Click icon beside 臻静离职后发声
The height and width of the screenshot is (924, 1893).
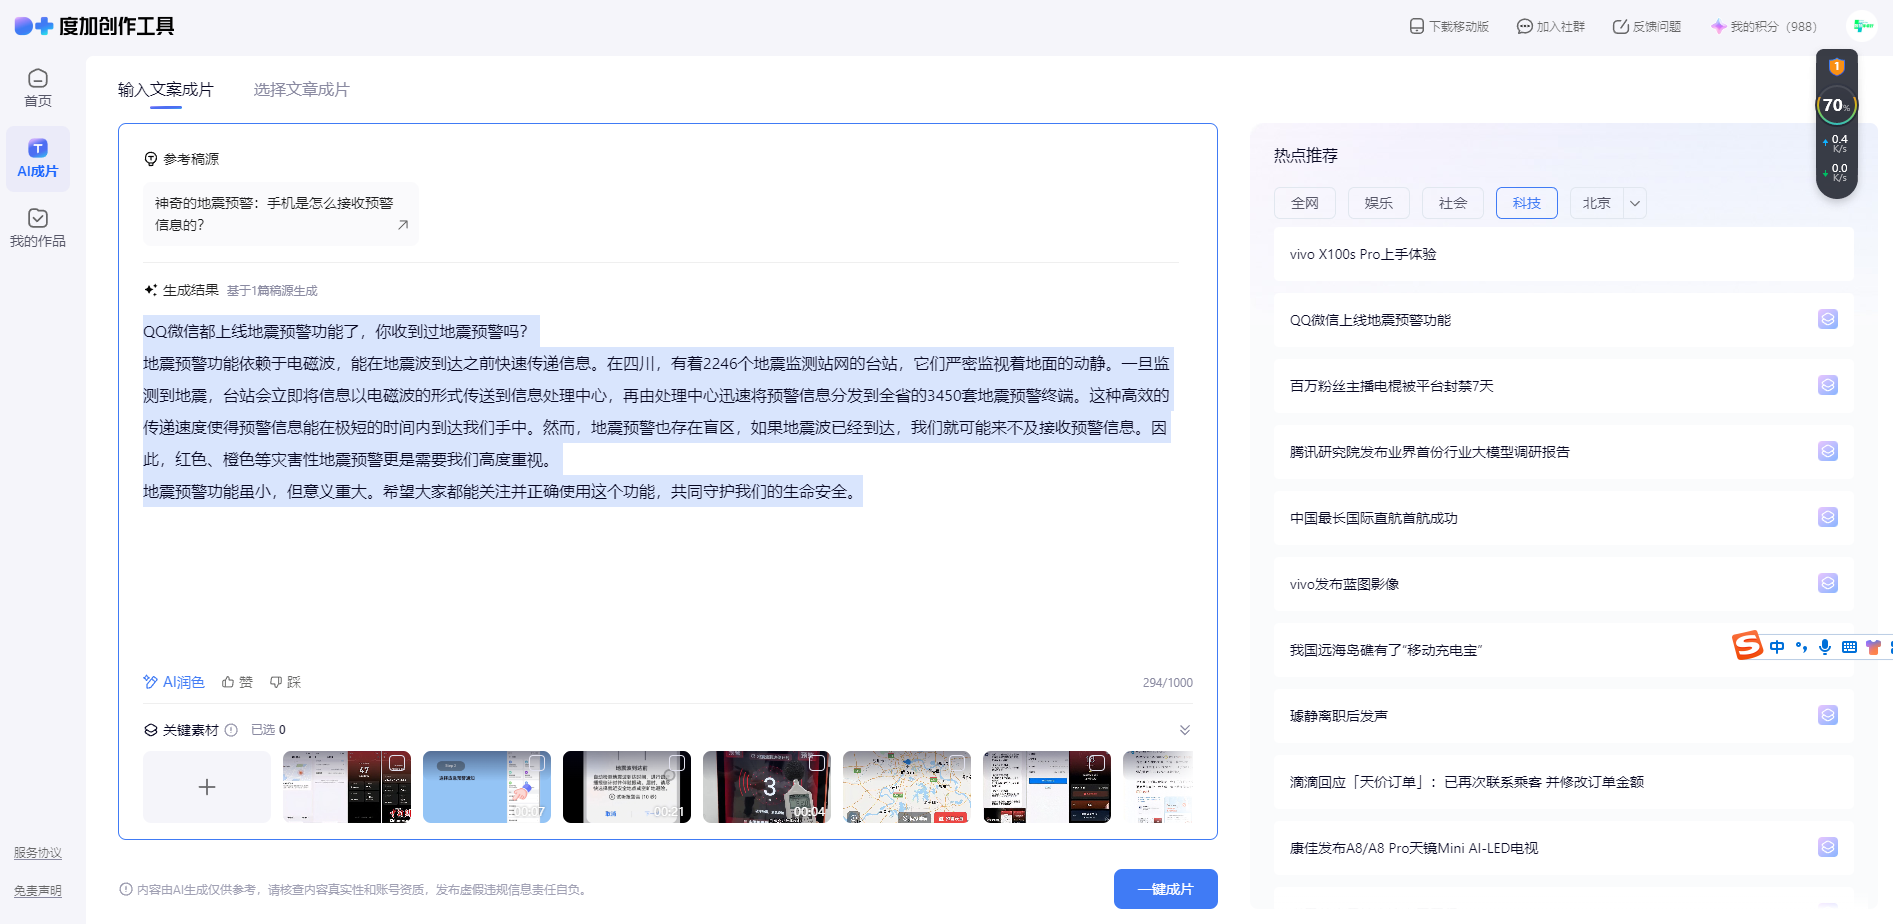1828,715
